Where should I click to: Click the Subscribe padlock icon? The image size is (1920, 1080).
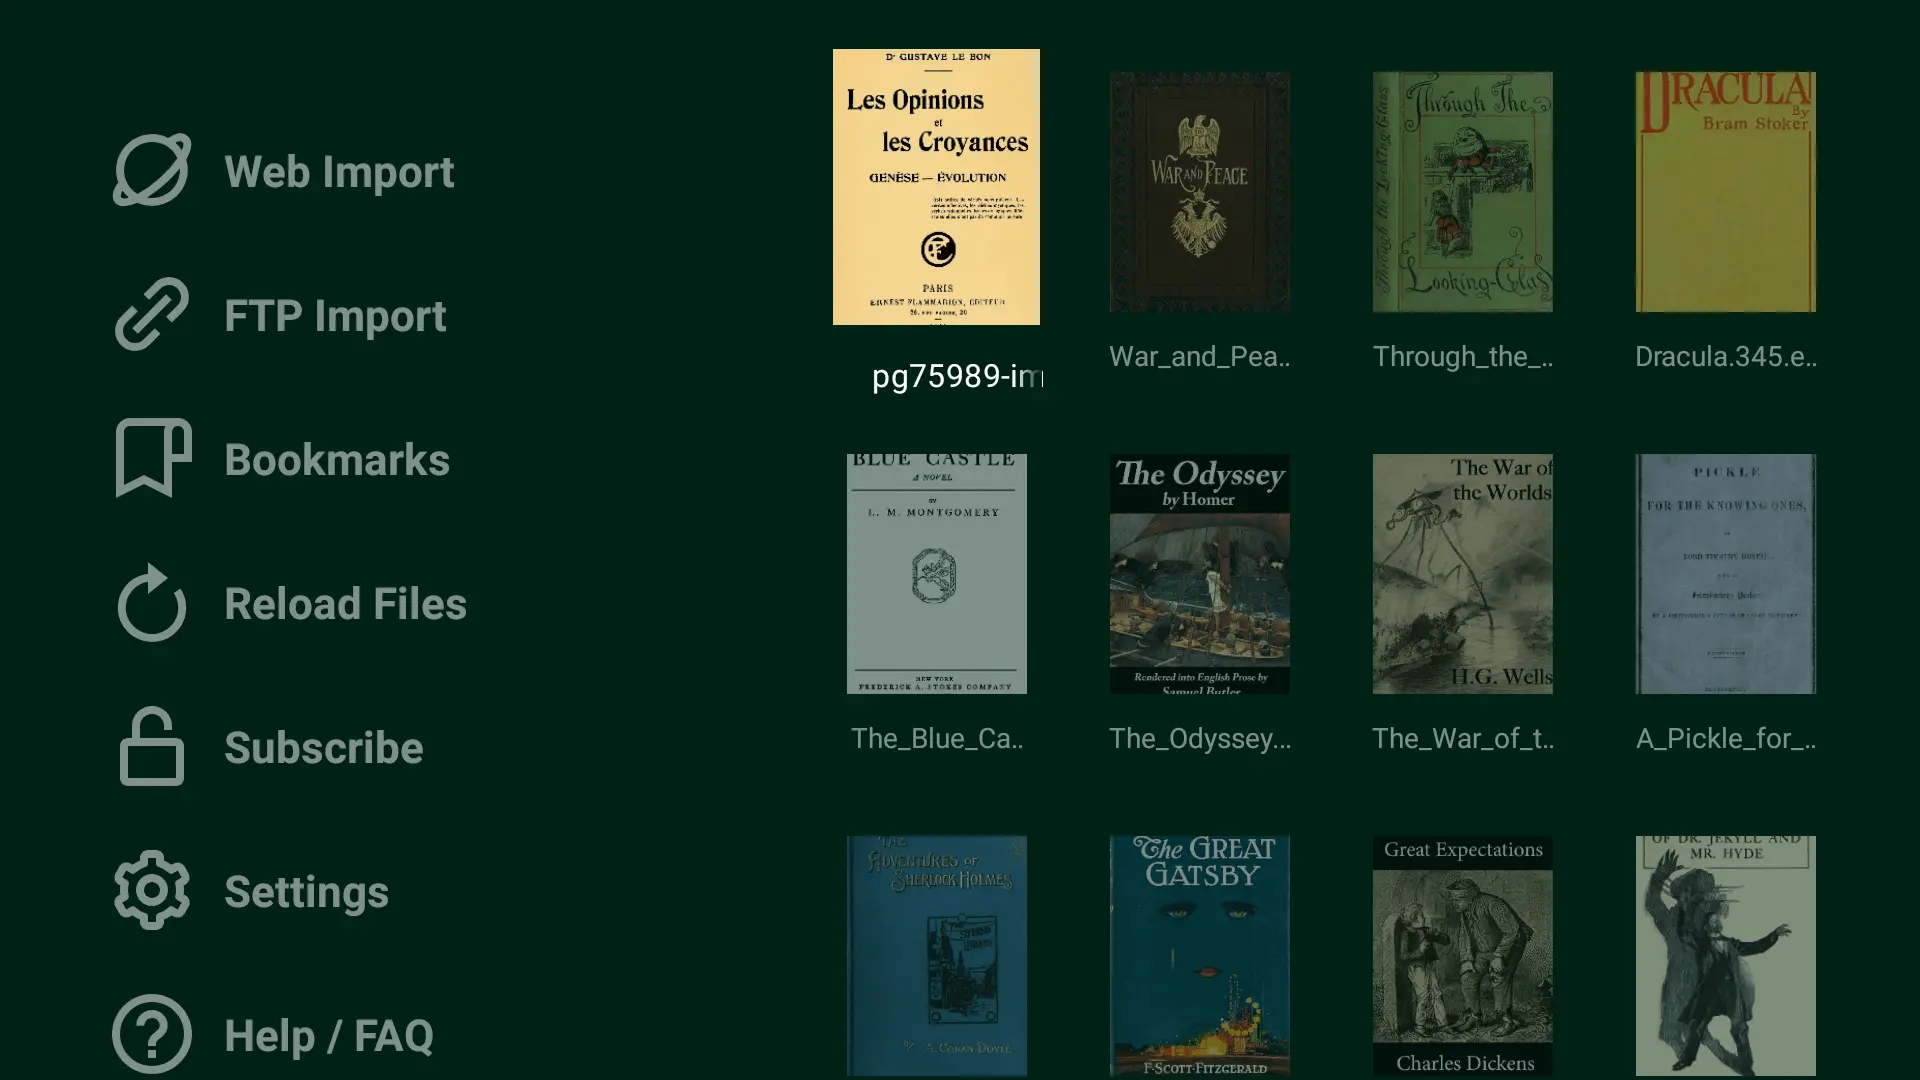click(x=152, y=746)
